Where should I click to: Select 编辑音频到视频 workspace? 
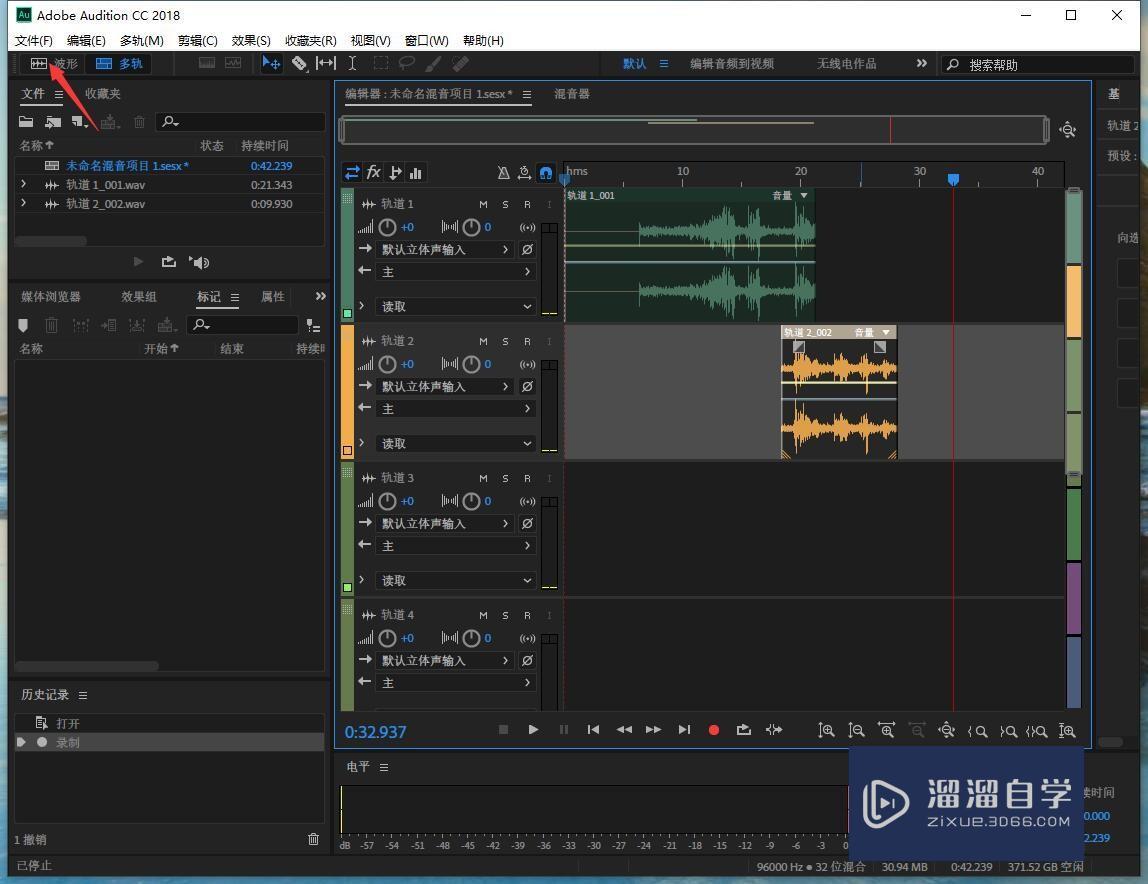731,64
